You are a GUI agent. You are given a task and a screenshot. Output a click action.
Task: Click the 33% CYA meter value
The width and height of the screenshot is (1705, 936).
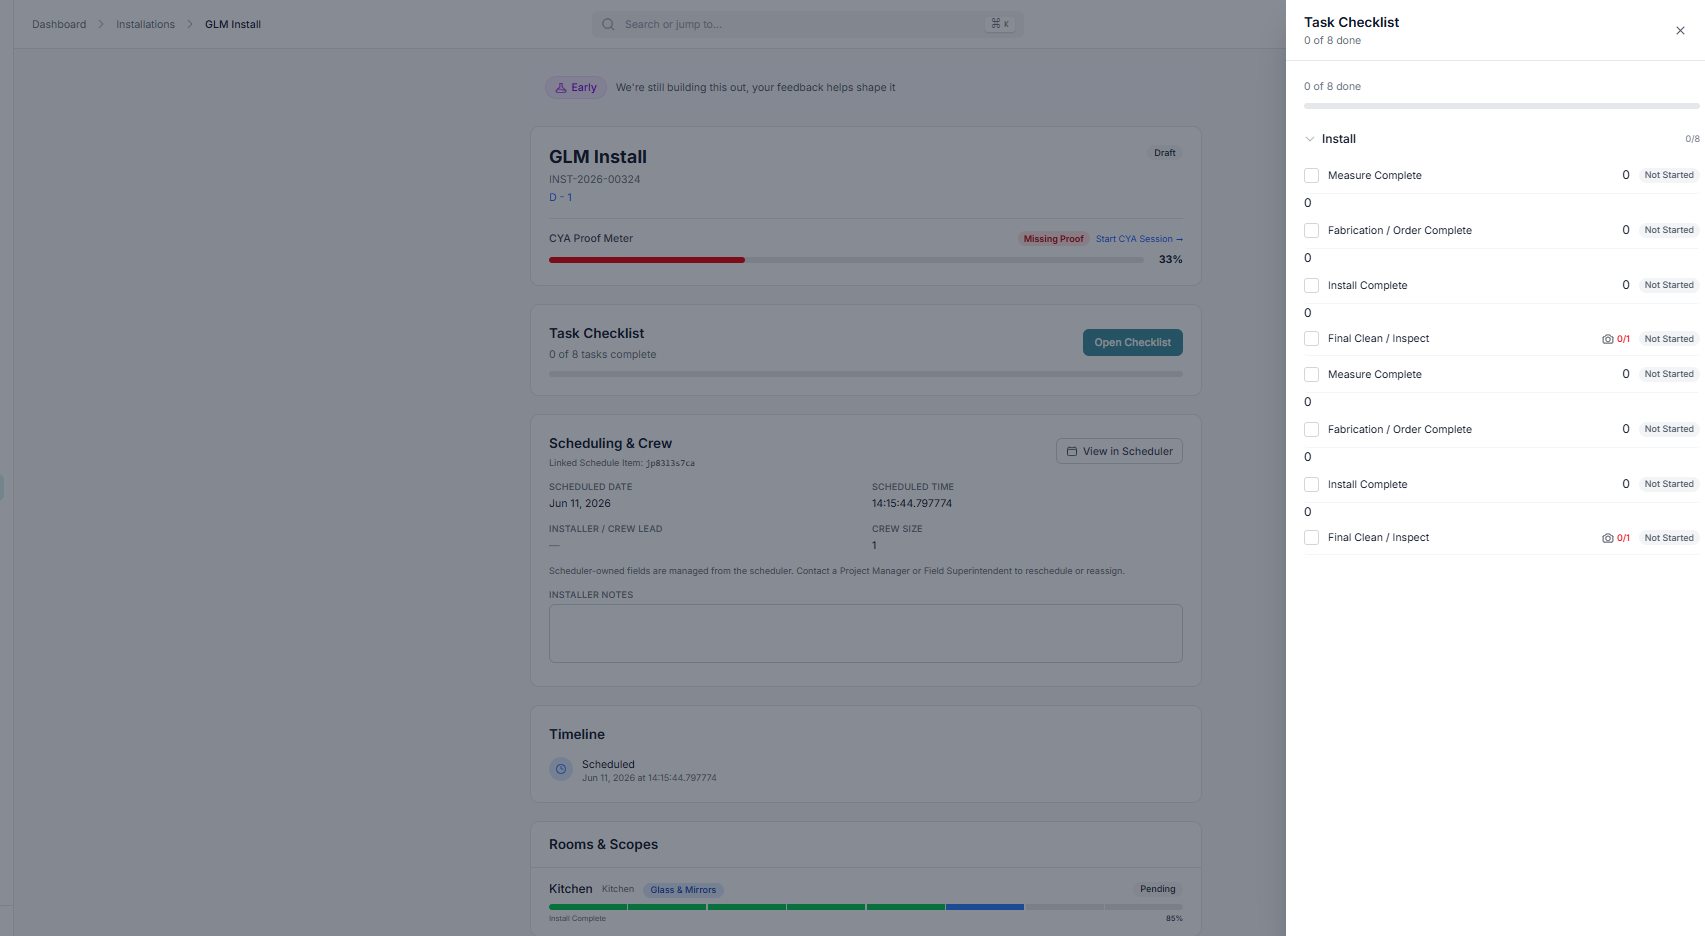[x=1170, y=260]
